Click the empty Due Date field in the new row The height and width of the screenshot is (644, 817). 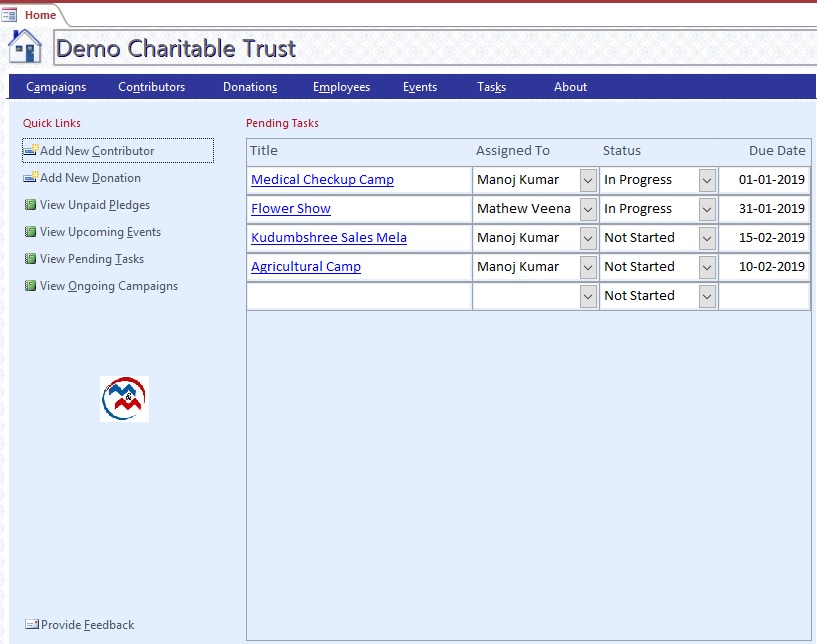click(764, 296)
